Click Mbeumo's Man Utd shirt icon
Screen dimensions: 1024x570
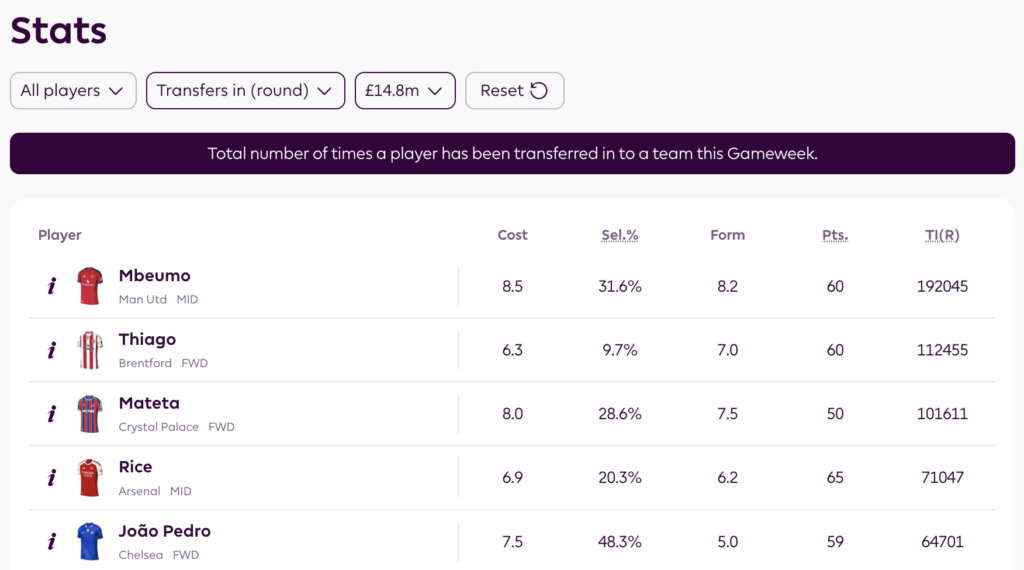90,287
